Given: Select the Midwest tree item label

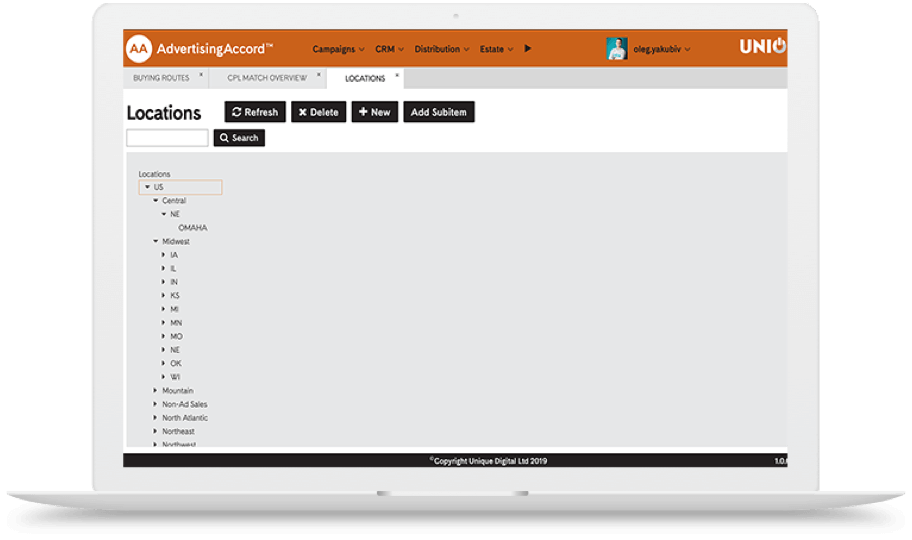Looking at the screenshot, I should (x=176, y=241).
